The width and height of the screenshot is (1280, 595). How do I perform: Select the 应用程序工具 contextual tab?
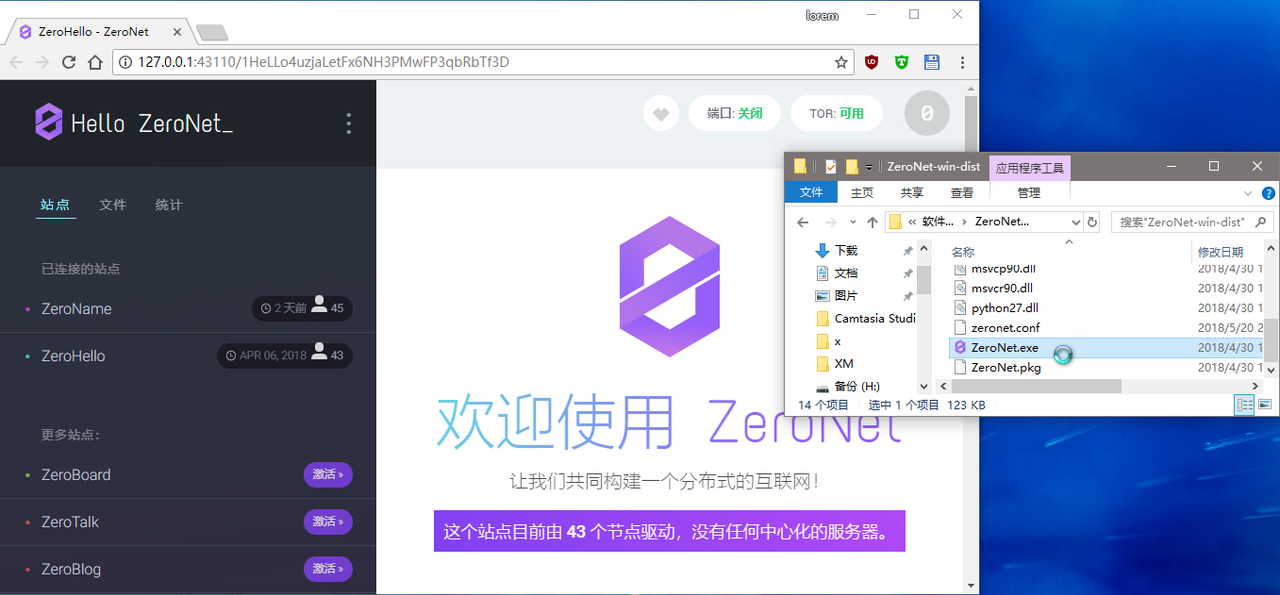point(1029,168)
